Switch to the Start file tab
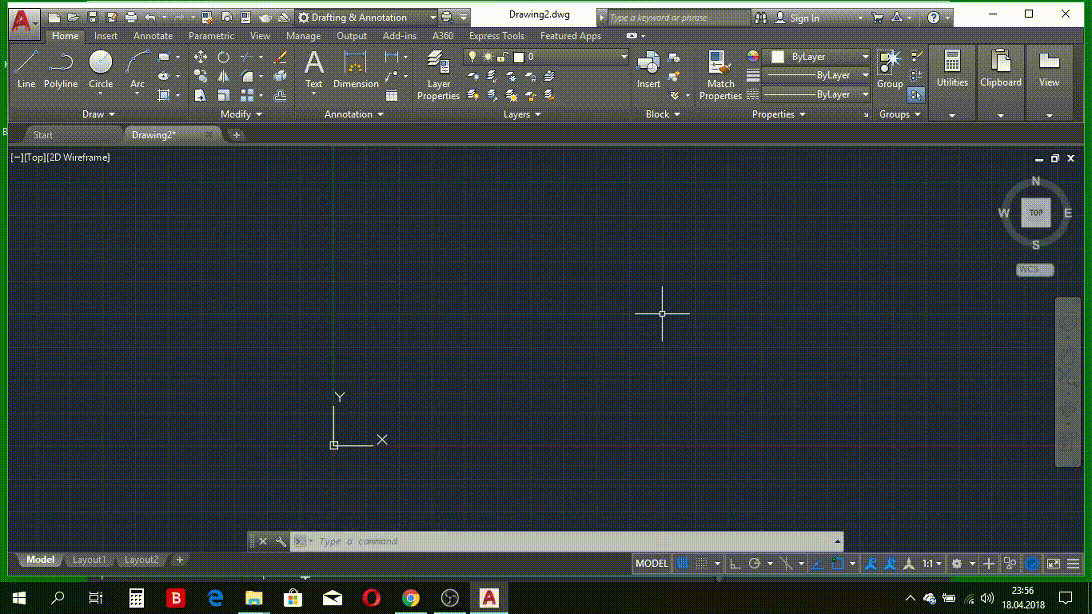 pyautogui.click(x=43, y=135)
